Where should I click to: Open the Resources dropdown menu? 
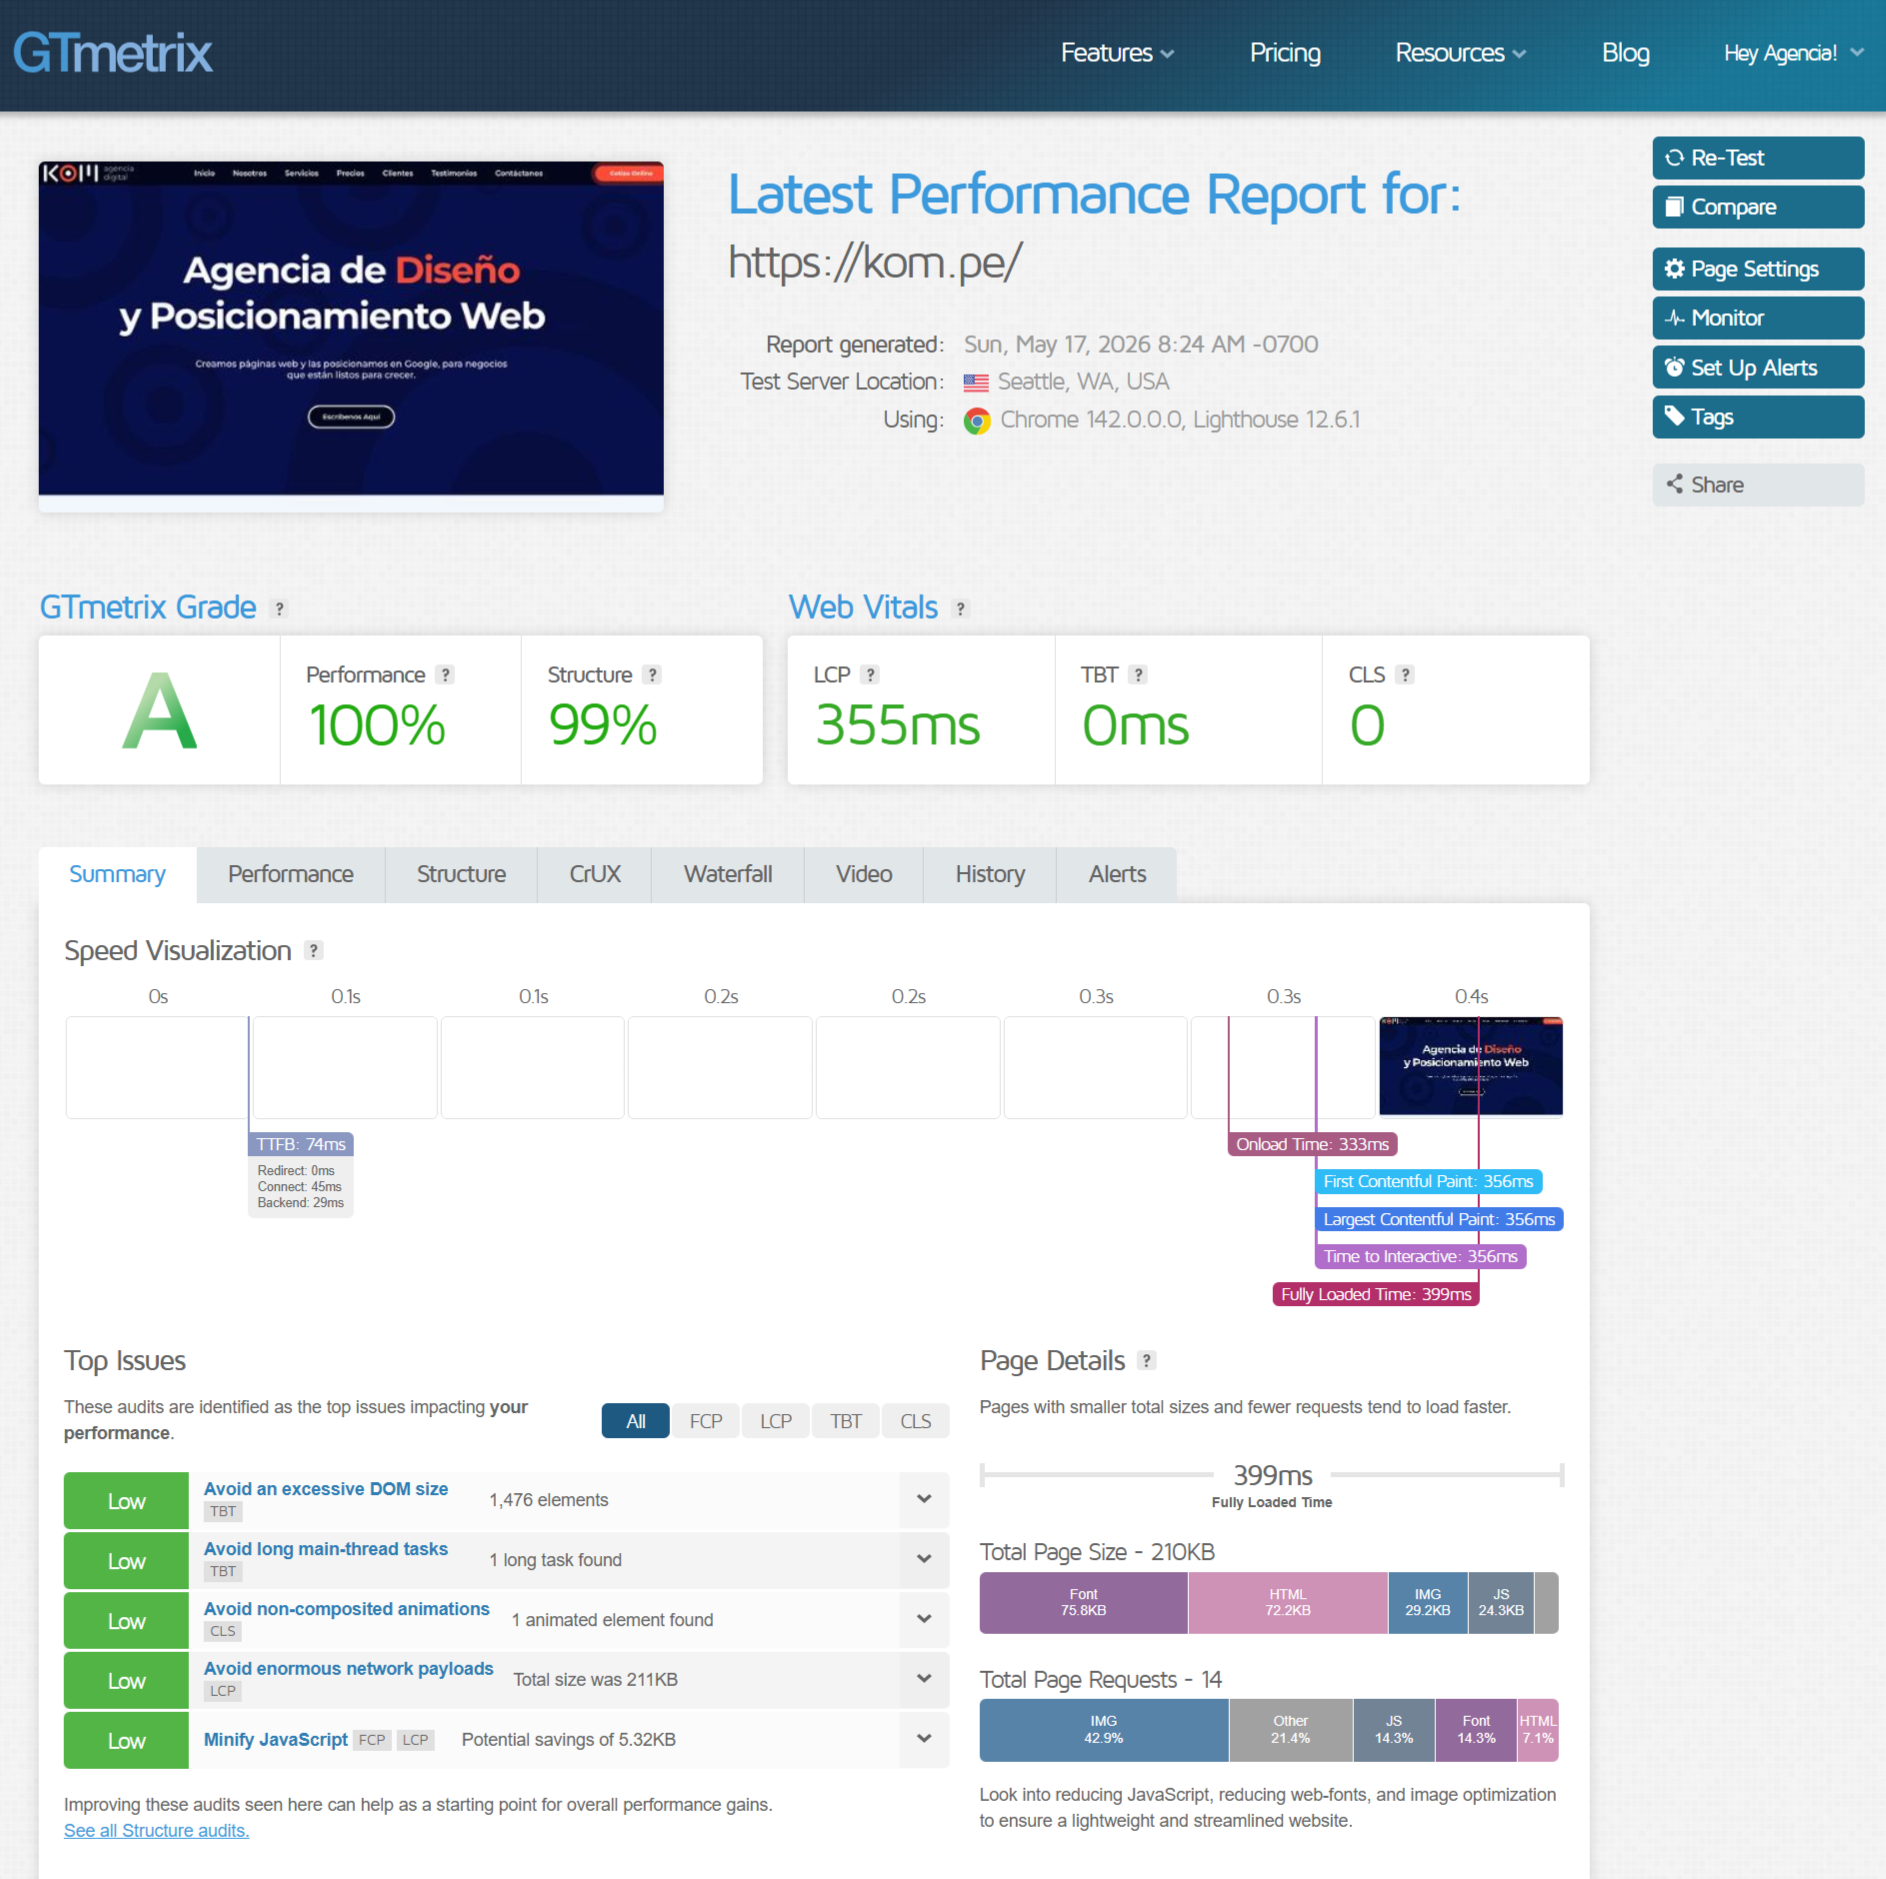(x=1460, y=53)
